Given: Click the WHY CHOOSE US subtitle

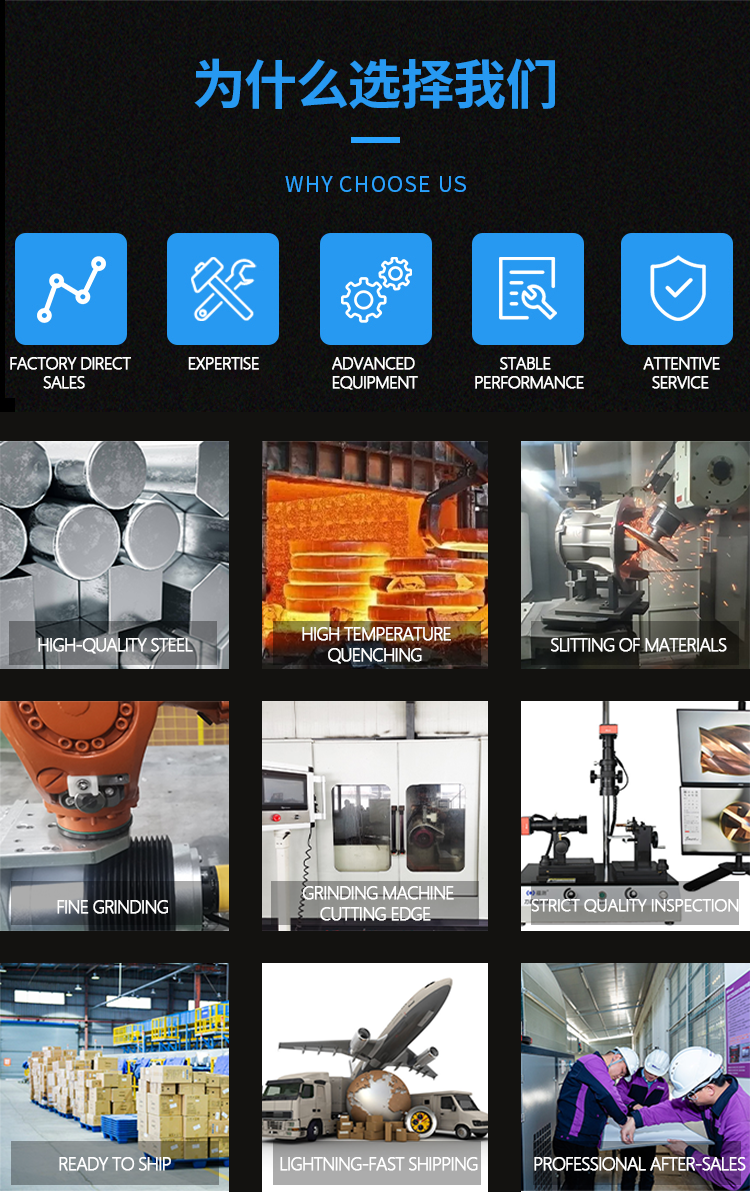Looking at the screenshot, I should [375, 184].
